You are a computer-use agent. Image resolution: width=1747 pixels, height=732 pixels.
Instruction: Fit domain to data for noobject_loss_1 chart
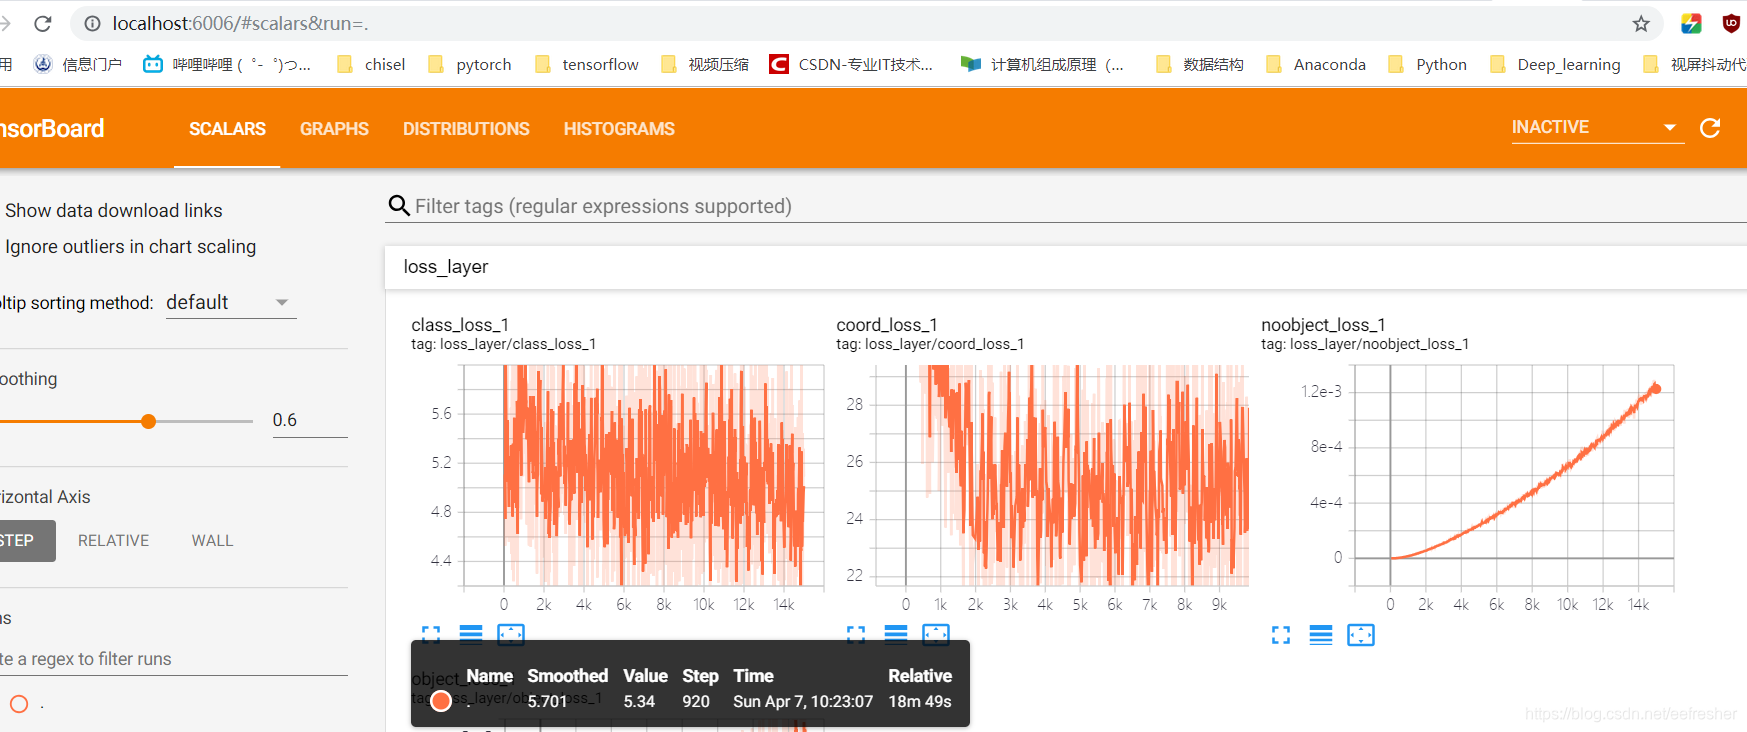click(1361, 635)
